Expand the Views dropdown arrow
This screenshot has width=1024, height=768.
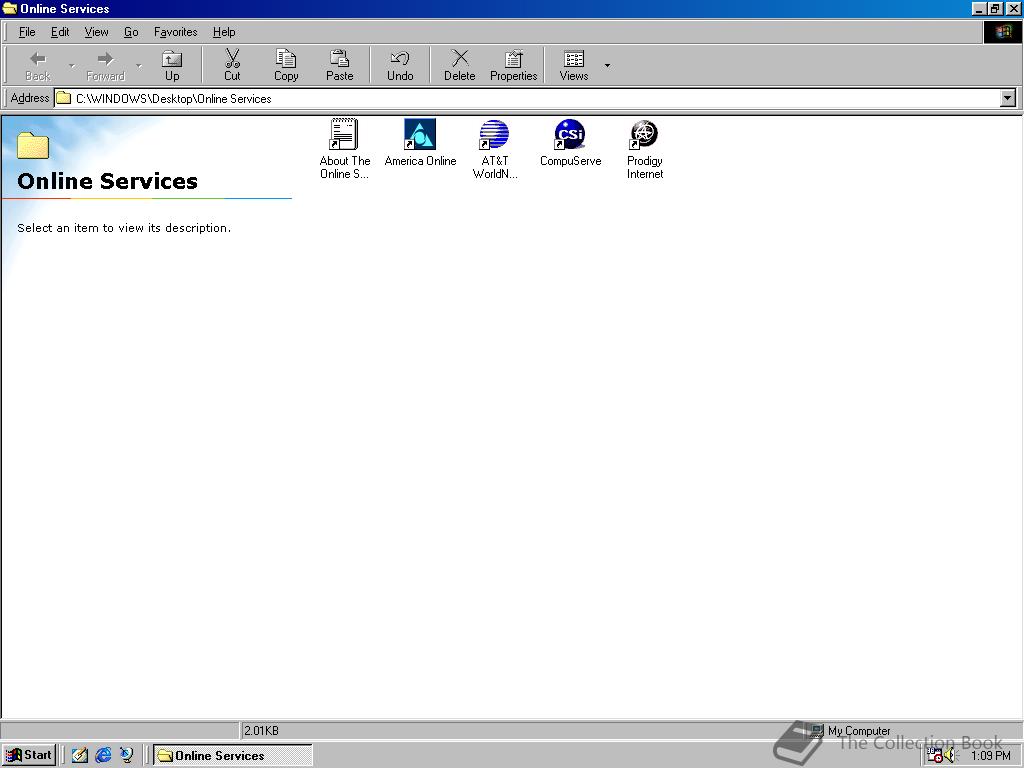coord(607,65)
